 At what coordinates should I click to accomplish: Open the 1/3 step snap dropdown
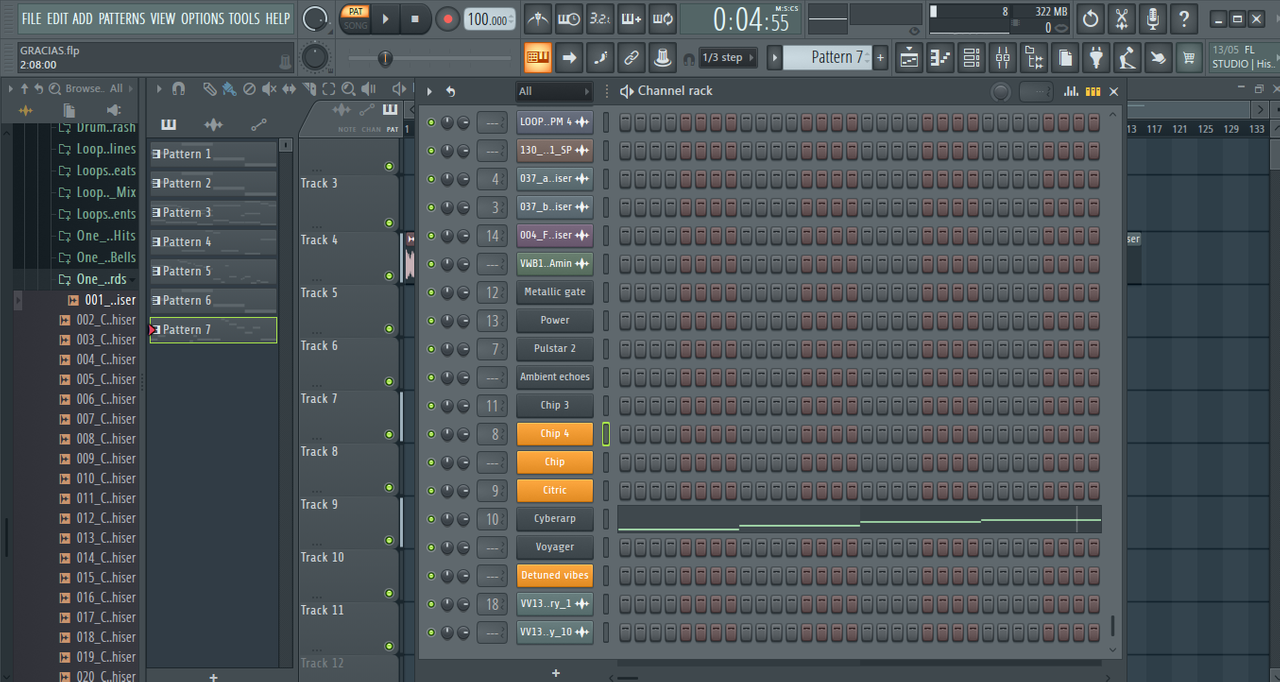pos(726,58)
